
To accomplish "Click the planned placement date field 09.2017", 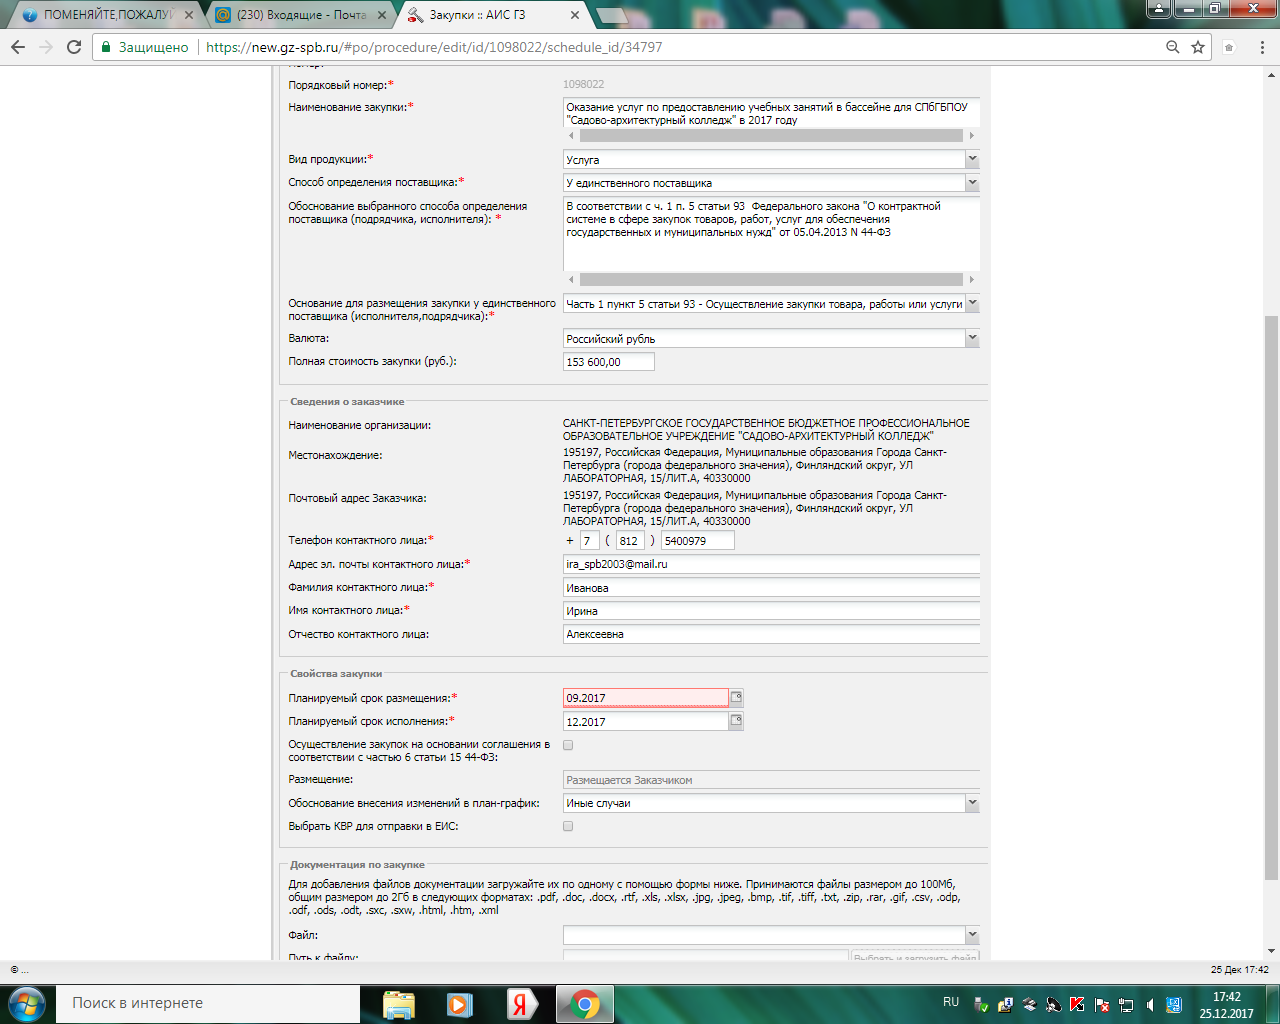I will coord(646,698).
